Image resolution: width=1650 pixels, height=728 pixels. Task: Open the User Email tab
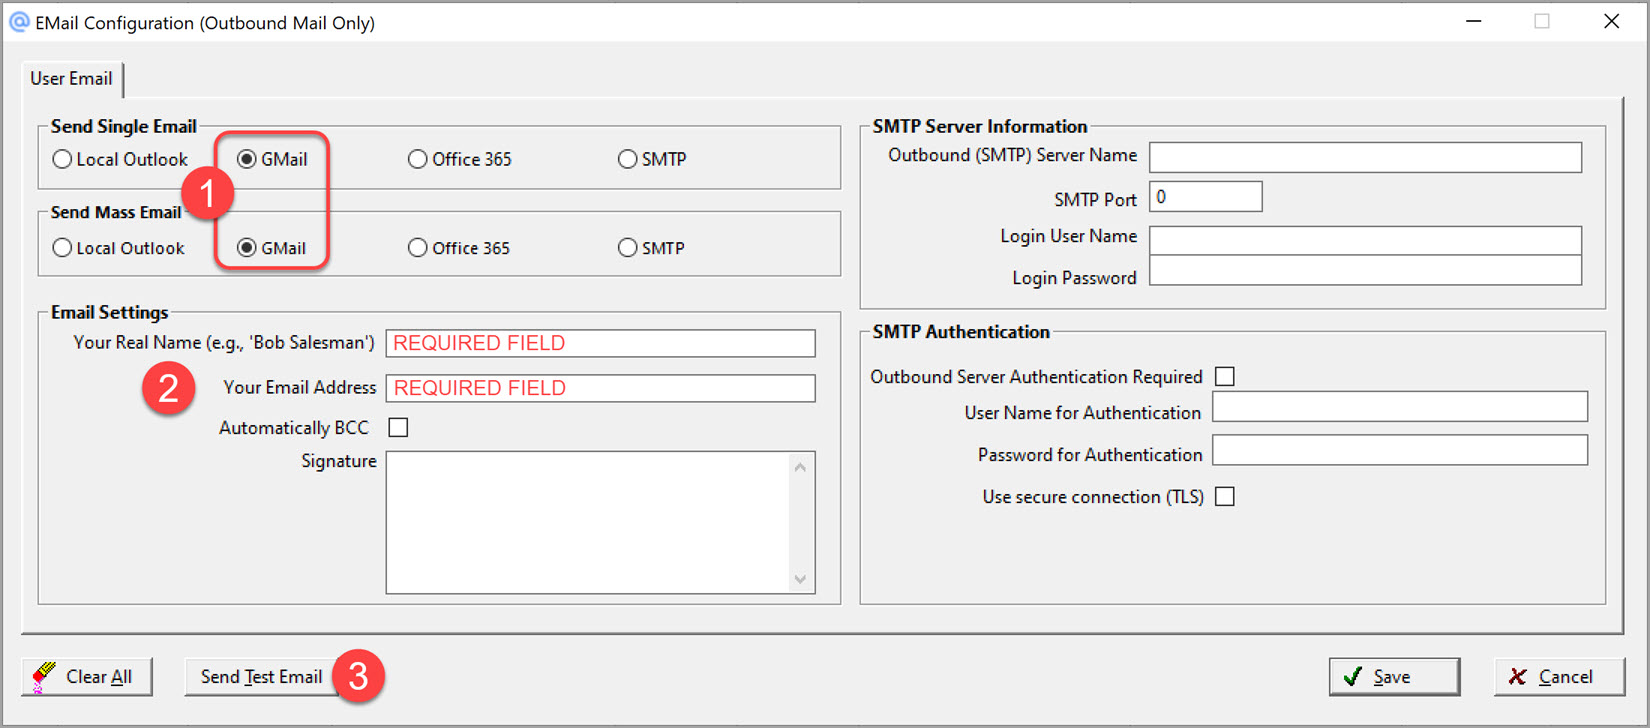coord(71,79)
